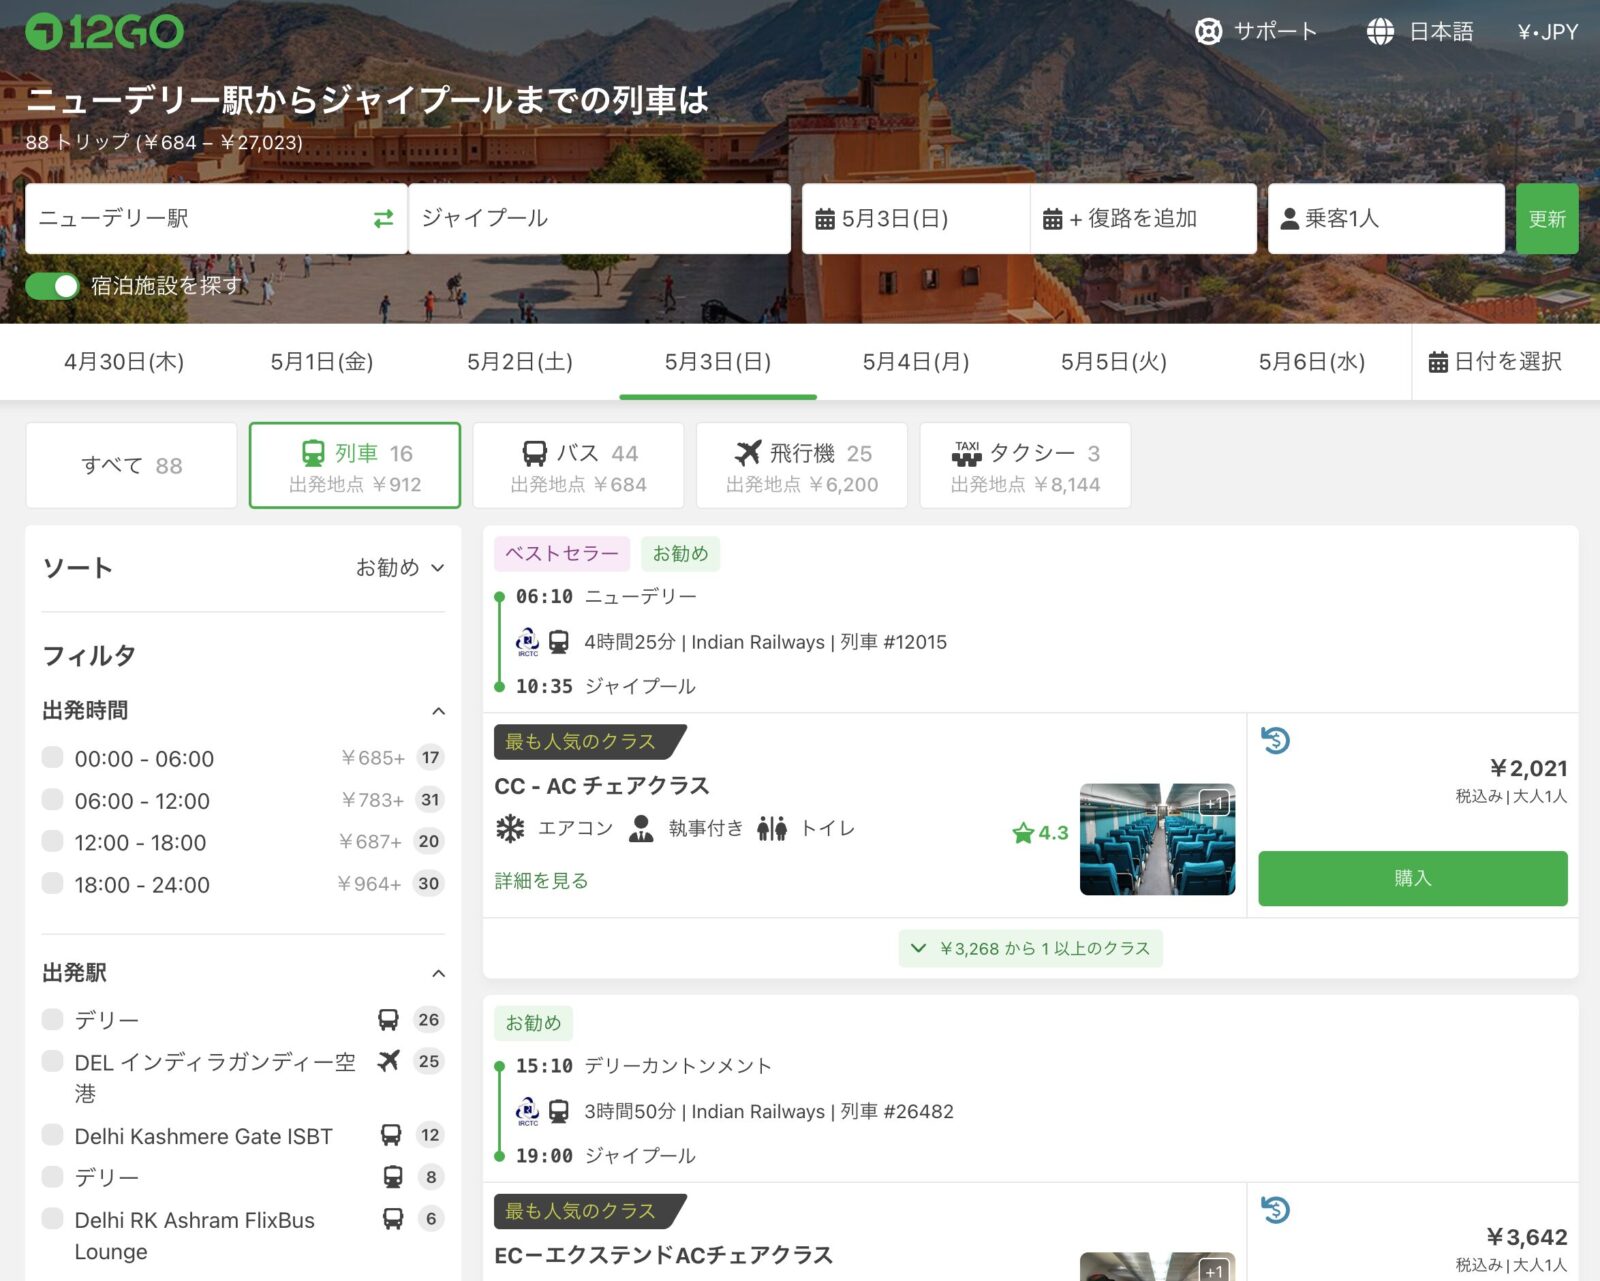Click the support lifebuoy icon
The image size is (1600, 1281).
tap(1208, 32)
